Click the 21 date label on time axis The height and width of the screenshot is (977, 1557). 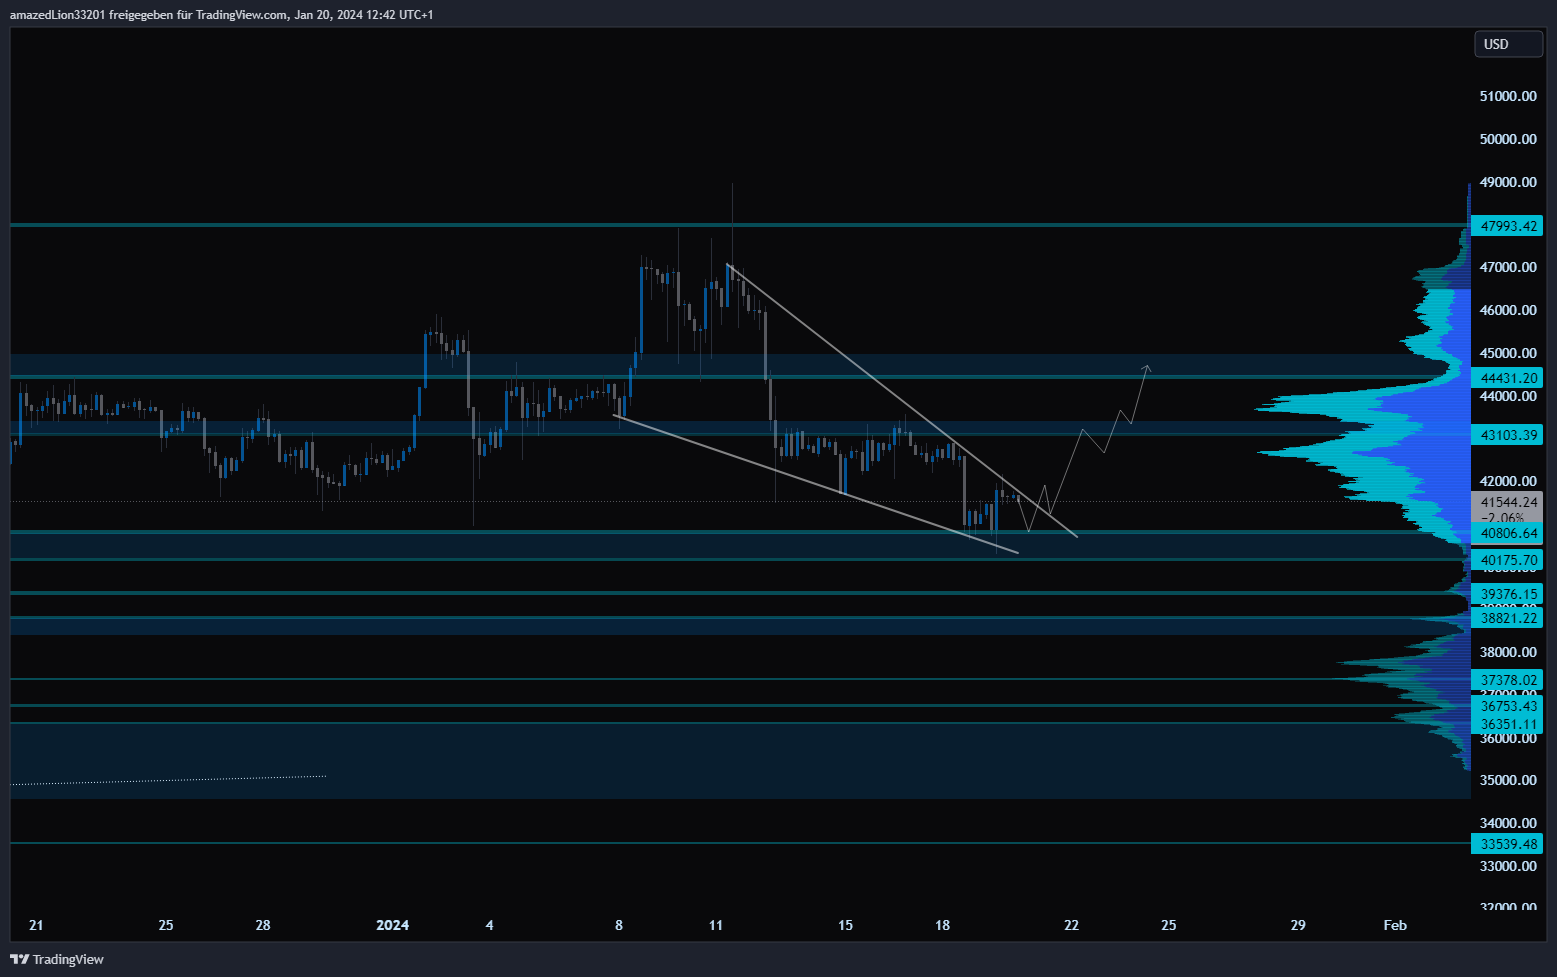coord(36,925)
